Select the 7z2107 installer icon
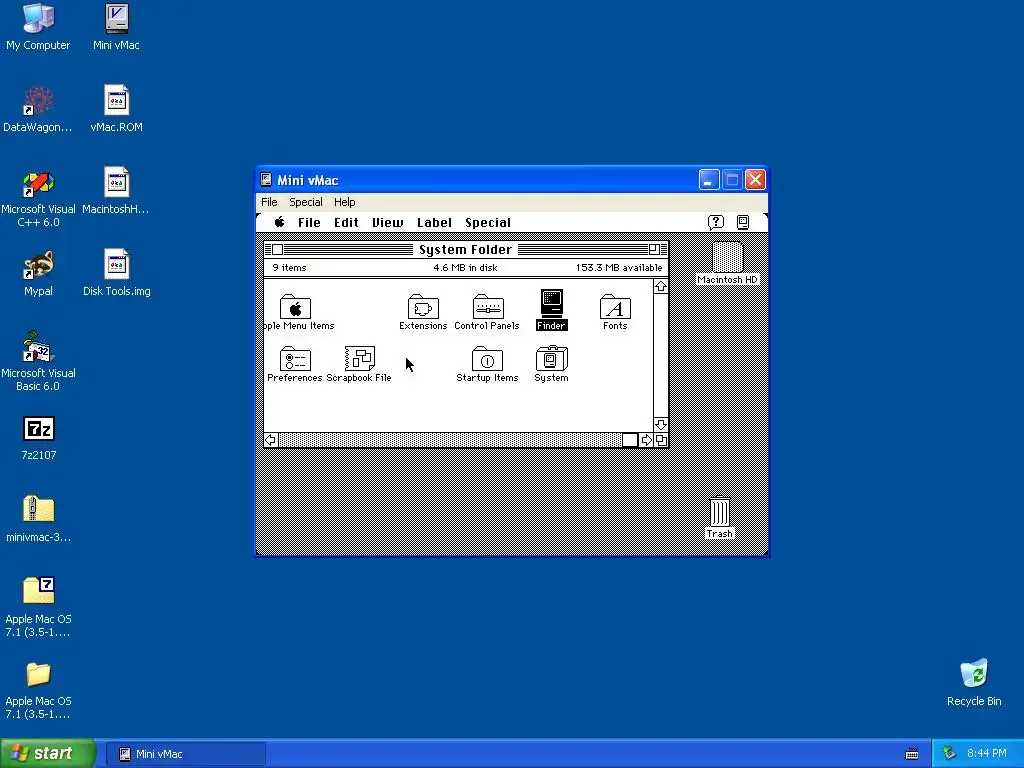 point(39,438)
